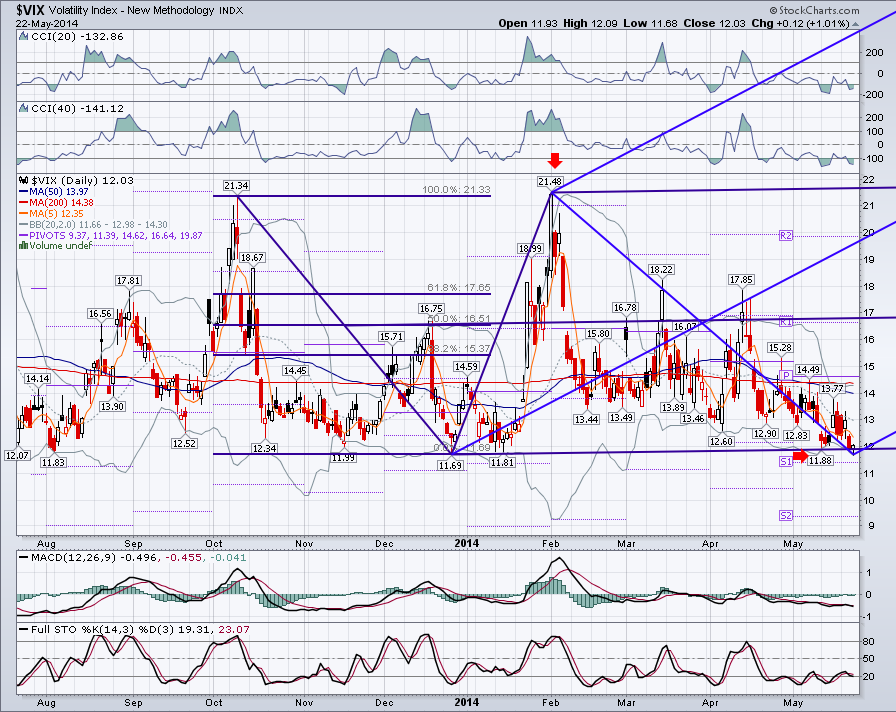Click the 21.34 October peak label
Screen dimensions: 896x712
tap(236, 186)
